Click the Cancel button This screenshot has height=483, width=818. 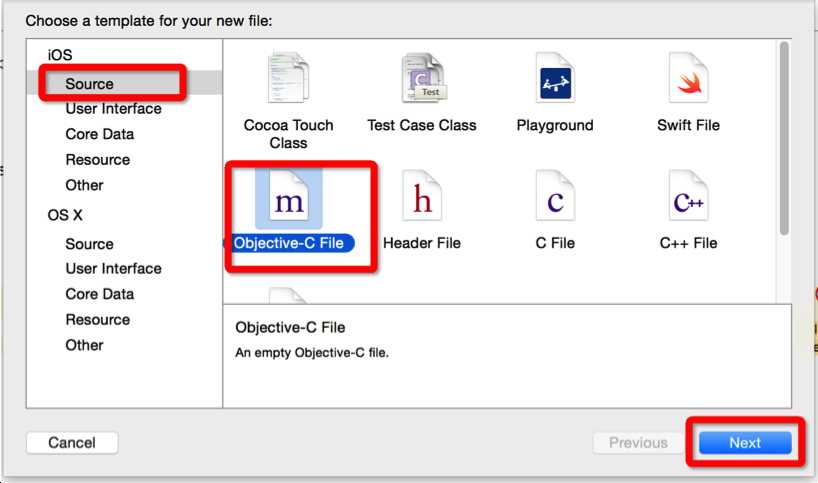click(72, 443)
